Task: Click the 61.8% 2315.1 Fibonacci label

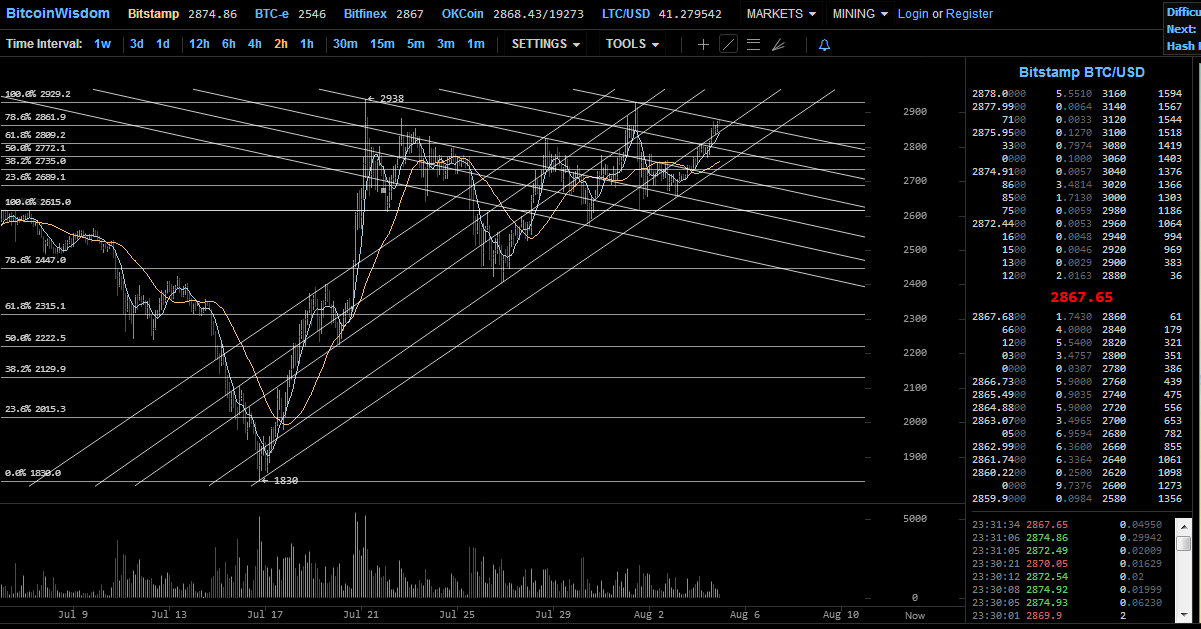Action: 35,306
